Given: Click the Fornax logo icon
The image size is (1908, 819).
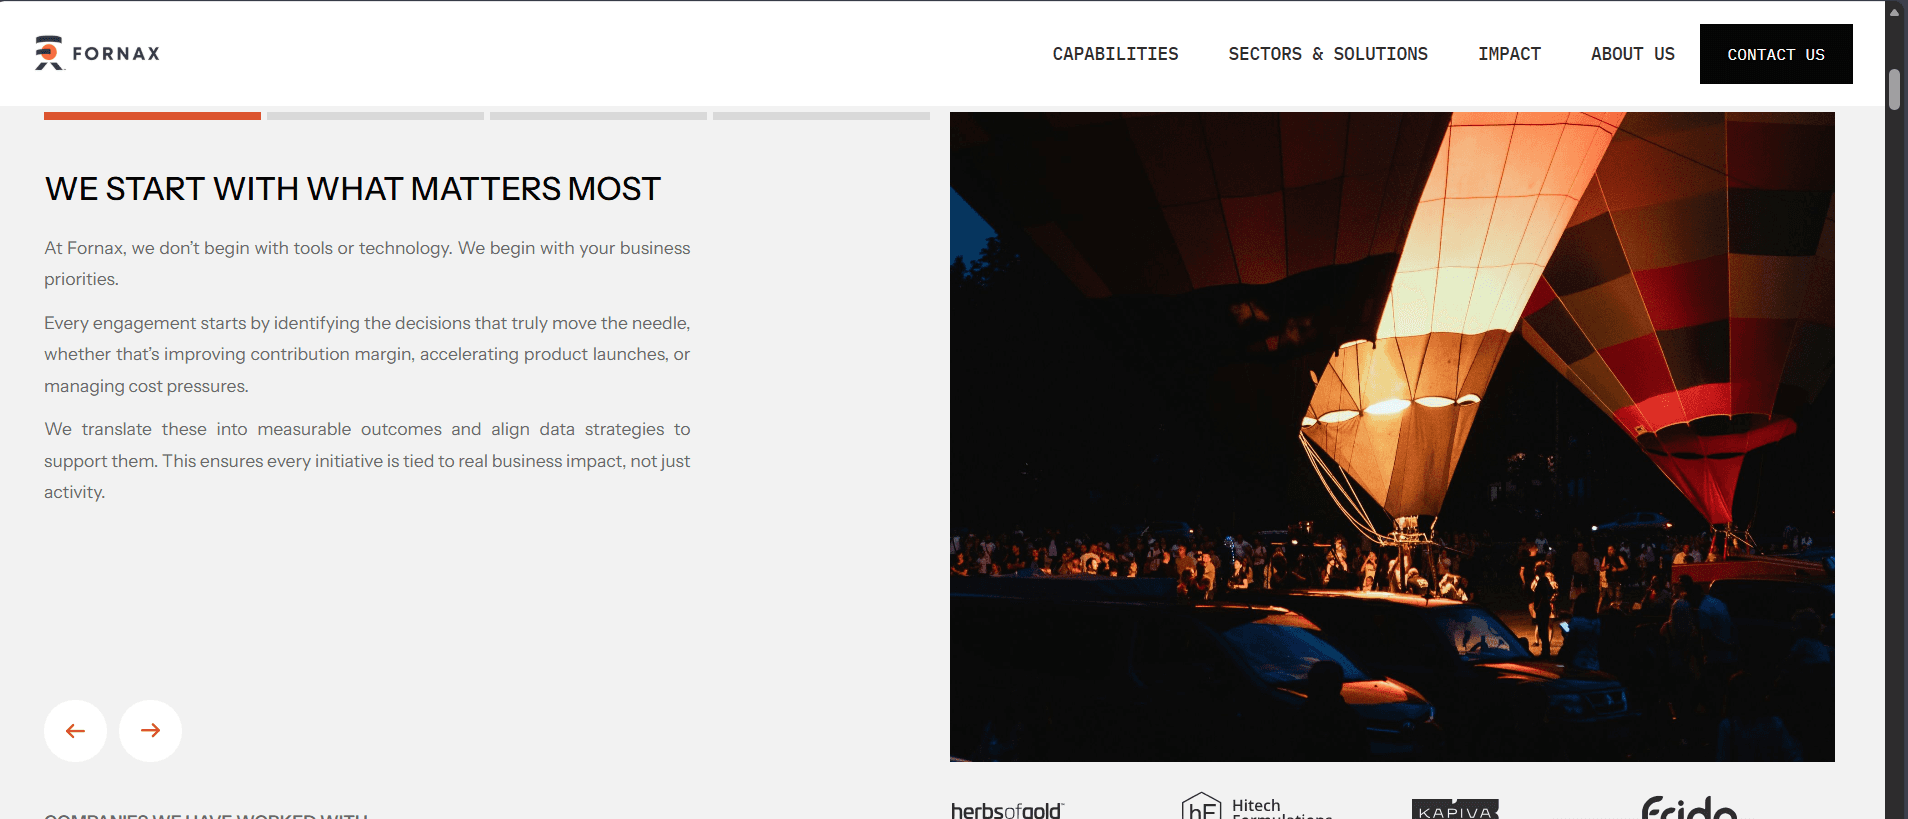Looking at the screenshot, I should click(x=49, y=53).
